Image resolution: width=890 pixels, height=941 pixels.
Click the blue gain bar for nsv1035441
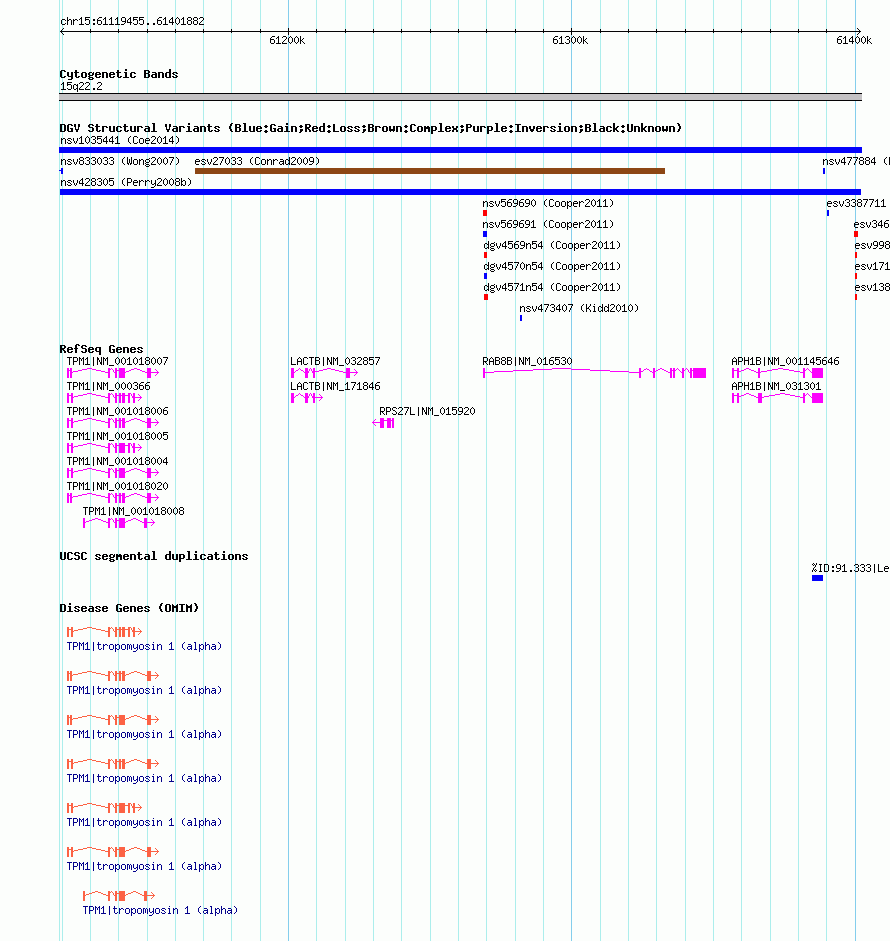point(460,150)
